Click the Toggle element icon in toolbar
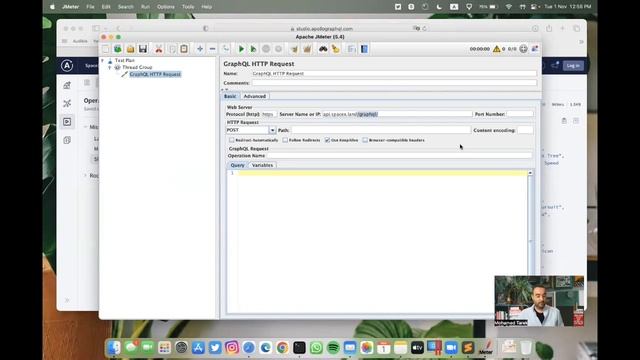This screenshot has width=640, height=360. [225, 49]
